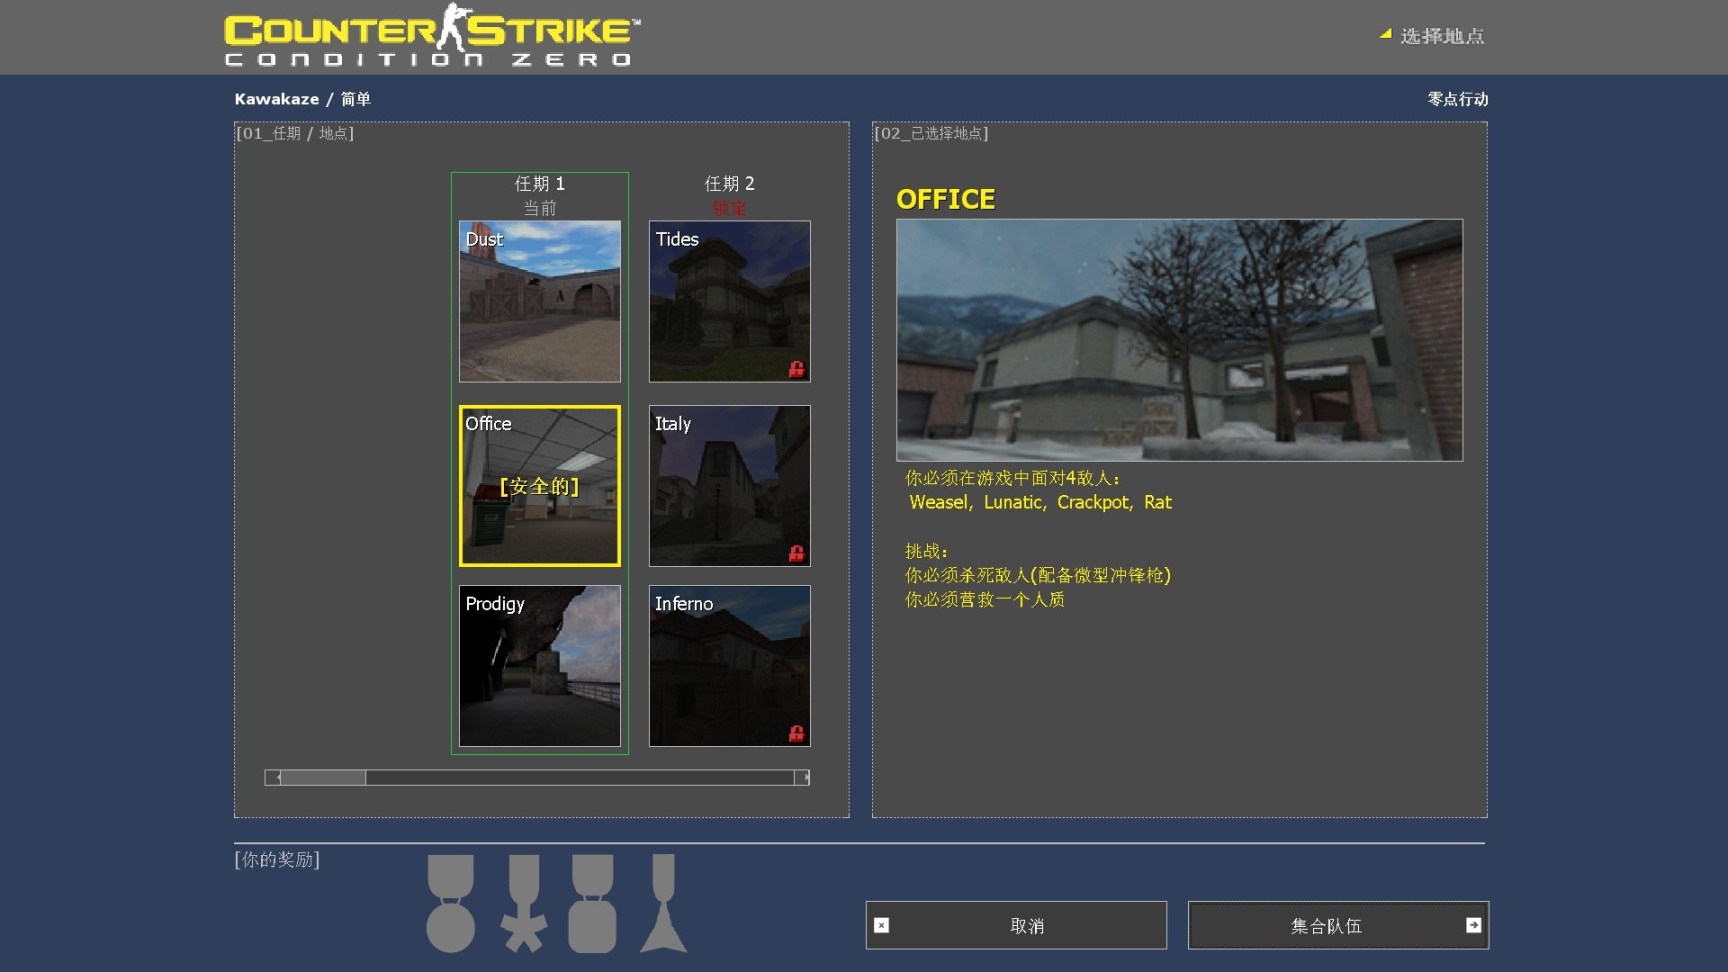Click the 任期 1 column header
Image resolution: width=1728 pixels, height=972 pixels.
[540, 183]
